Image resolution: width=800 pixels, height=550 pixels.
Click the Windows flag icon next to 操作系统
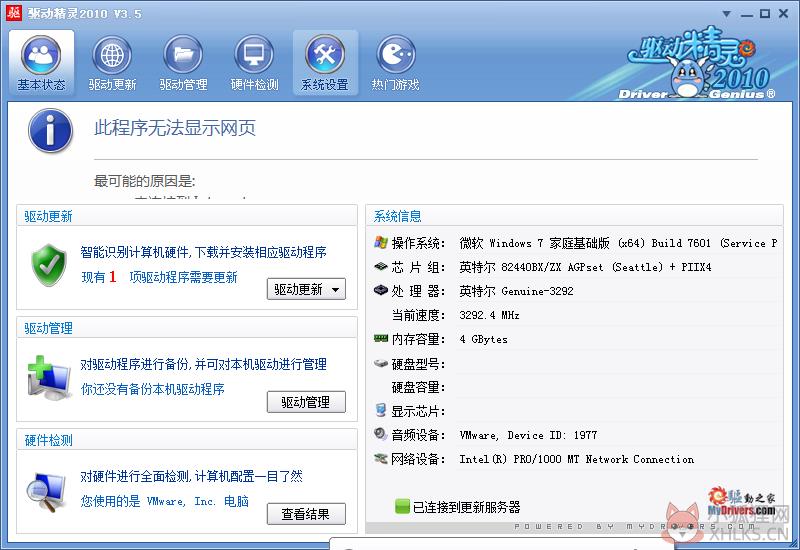coord(381,243)
